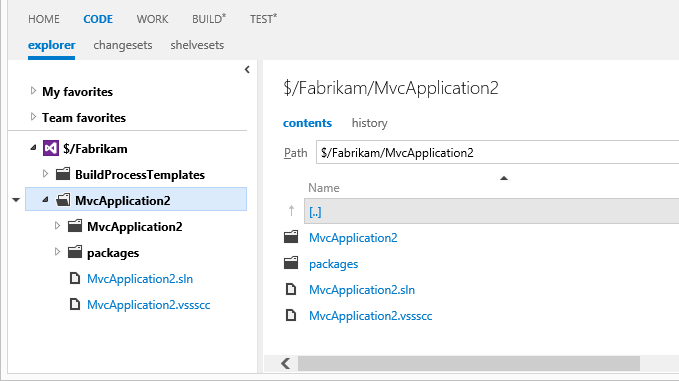Expand Team favorites node

pyautogui.click(x=33, y=117)
